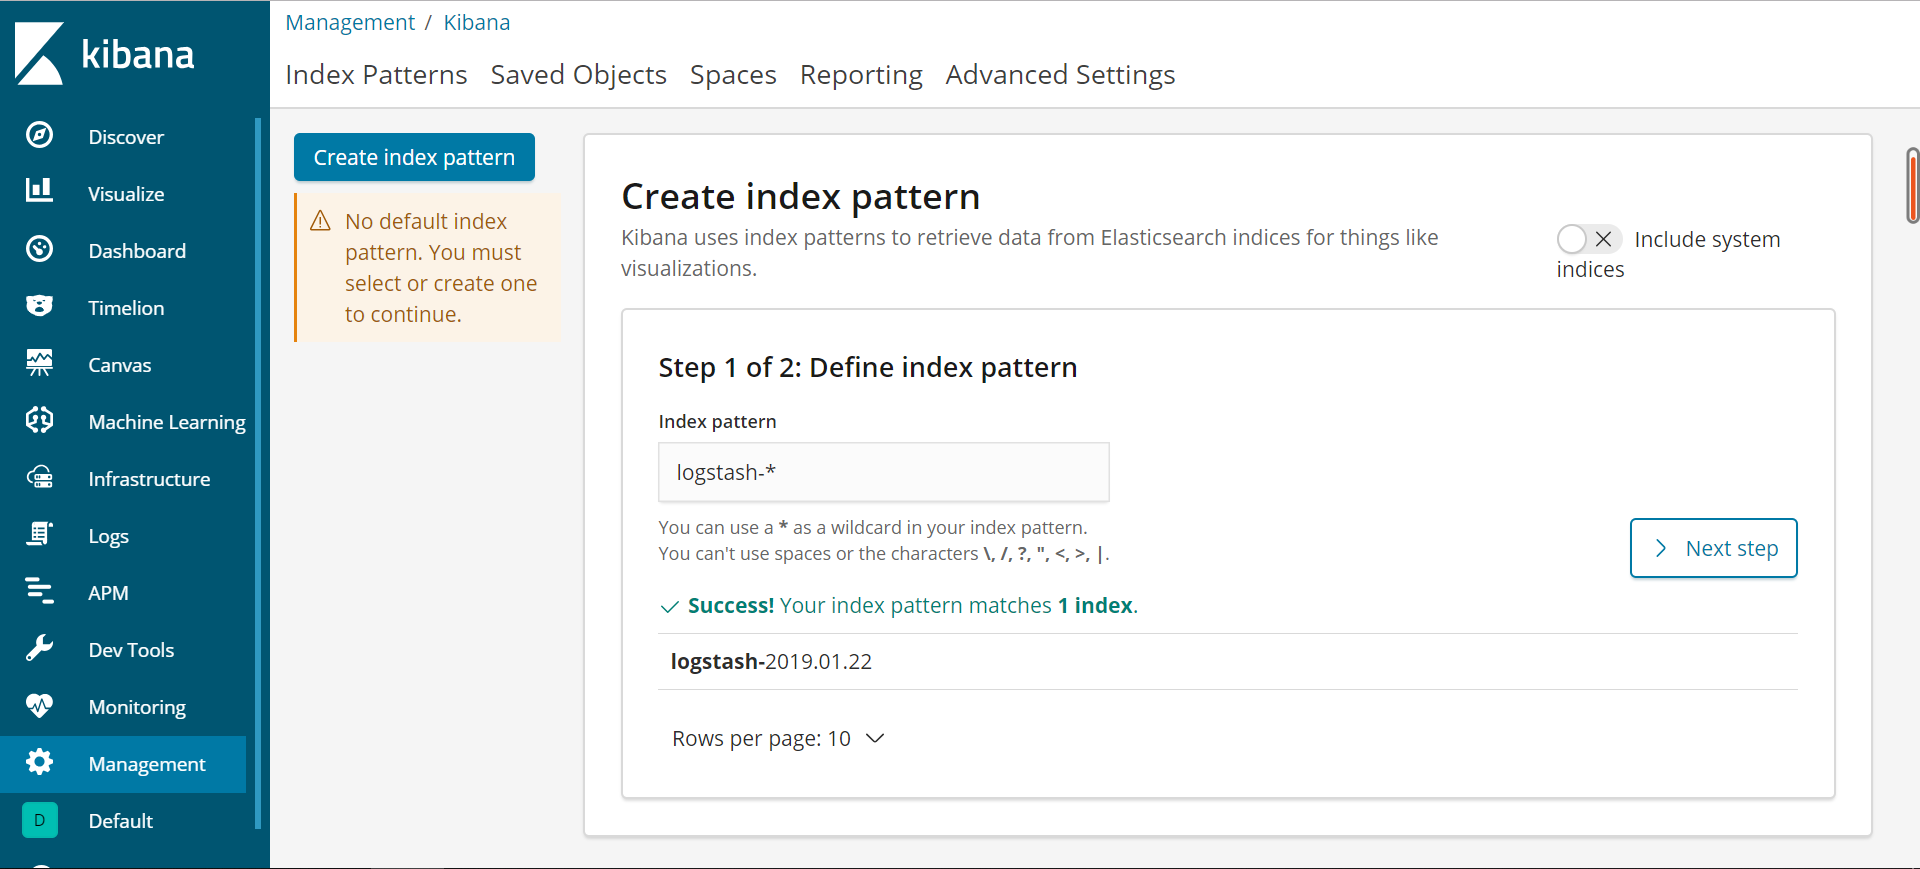Open Canvas via its easel icon
The image size is (1920, 869).
[x=39, y=363]
